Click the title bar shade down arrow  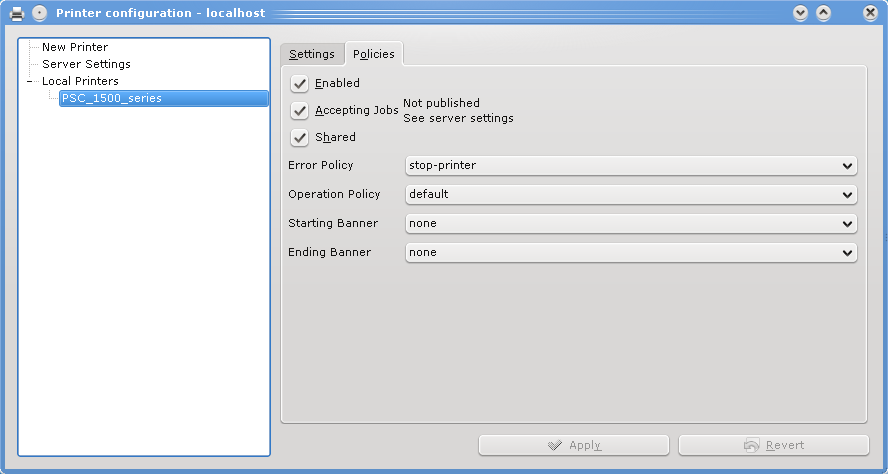800,13
